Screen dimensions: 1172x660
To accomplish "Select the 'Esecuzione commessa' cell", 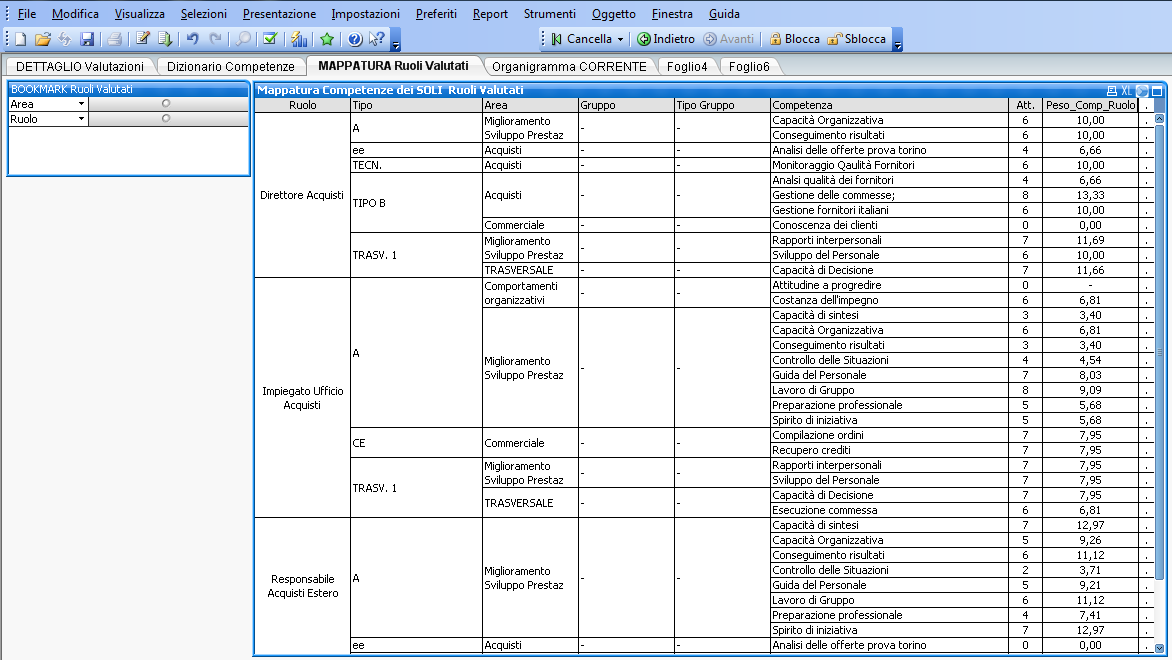I will (x=889, y=510).
